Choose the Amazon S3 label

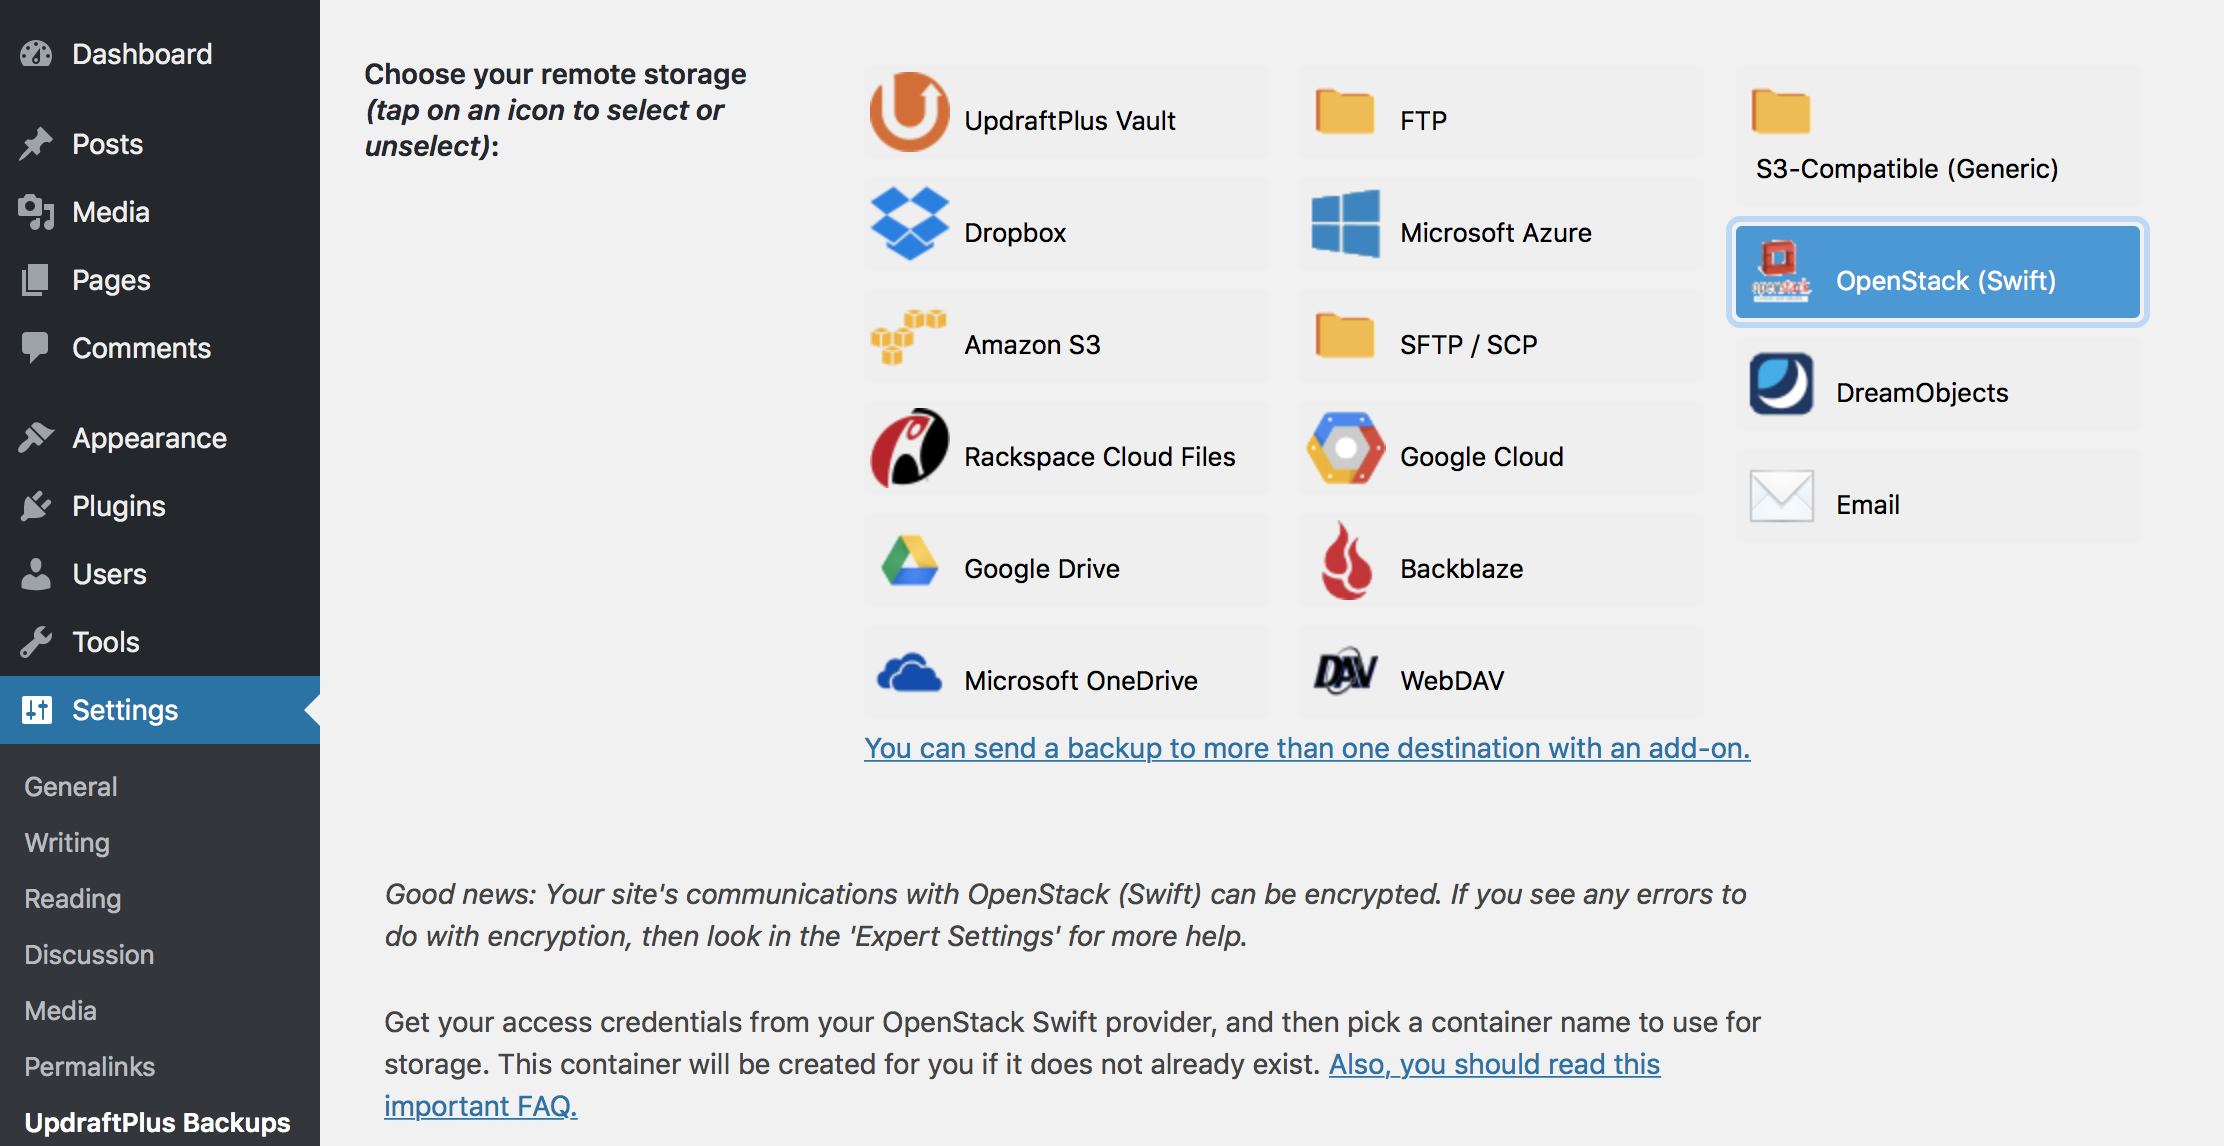point(1032,345)
